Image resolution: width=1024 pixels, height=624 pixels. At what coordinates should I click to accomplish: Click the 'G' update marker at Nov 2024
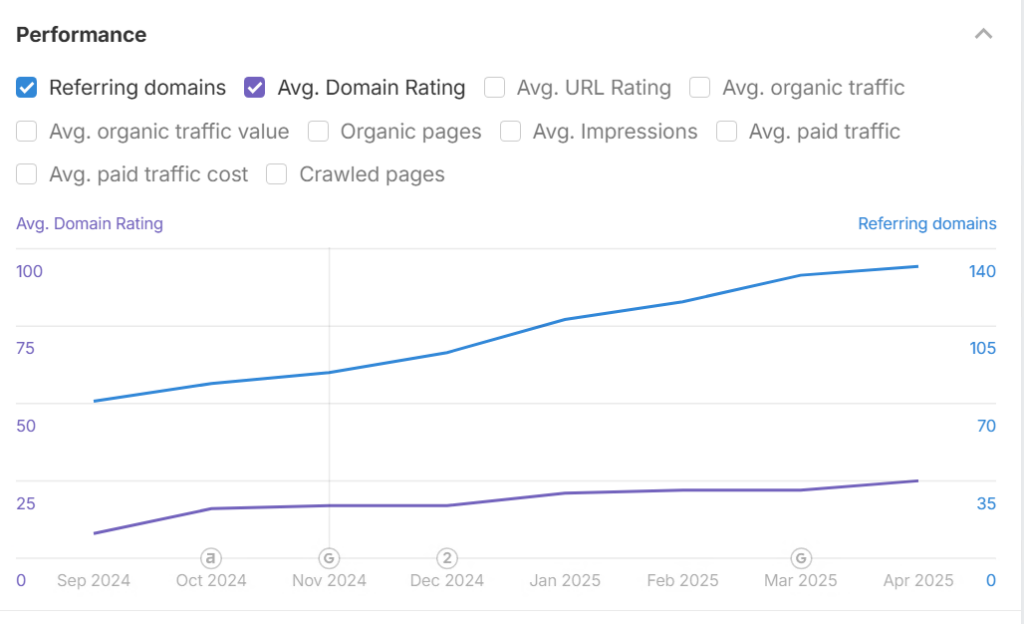[329, 558]
